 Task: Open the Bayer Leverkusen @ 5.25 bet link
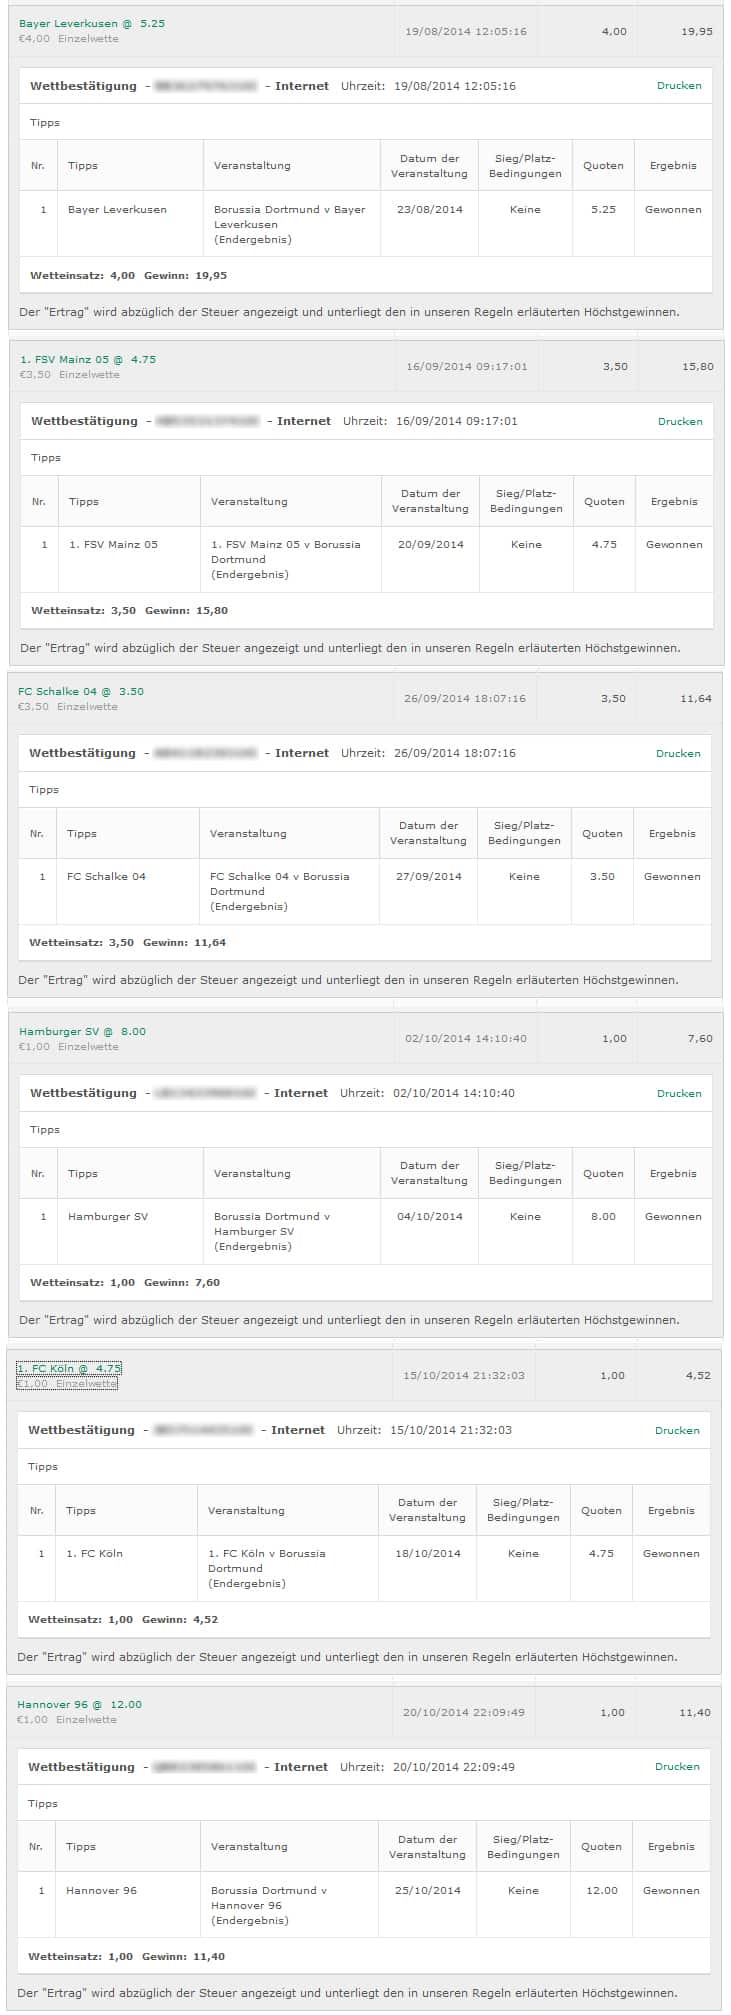(x=92, y=23)
